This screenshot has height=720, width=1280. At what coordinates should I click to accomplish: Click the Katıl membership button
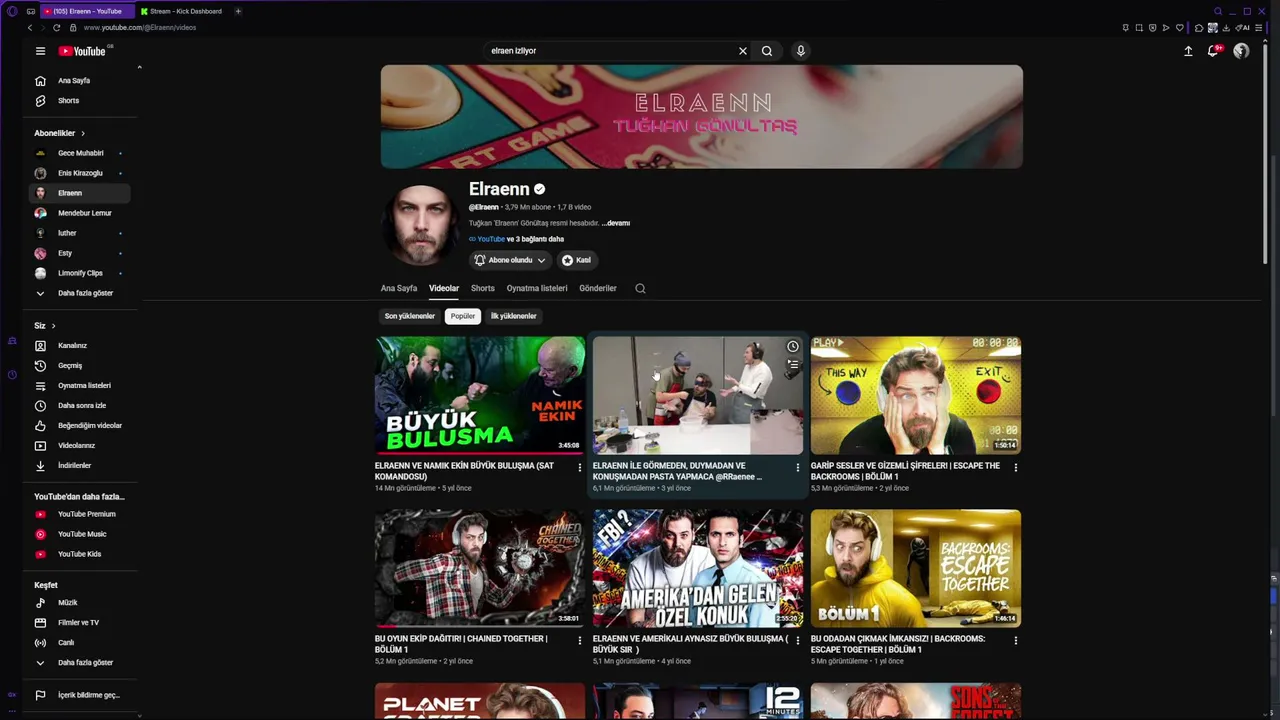point(576,260)
